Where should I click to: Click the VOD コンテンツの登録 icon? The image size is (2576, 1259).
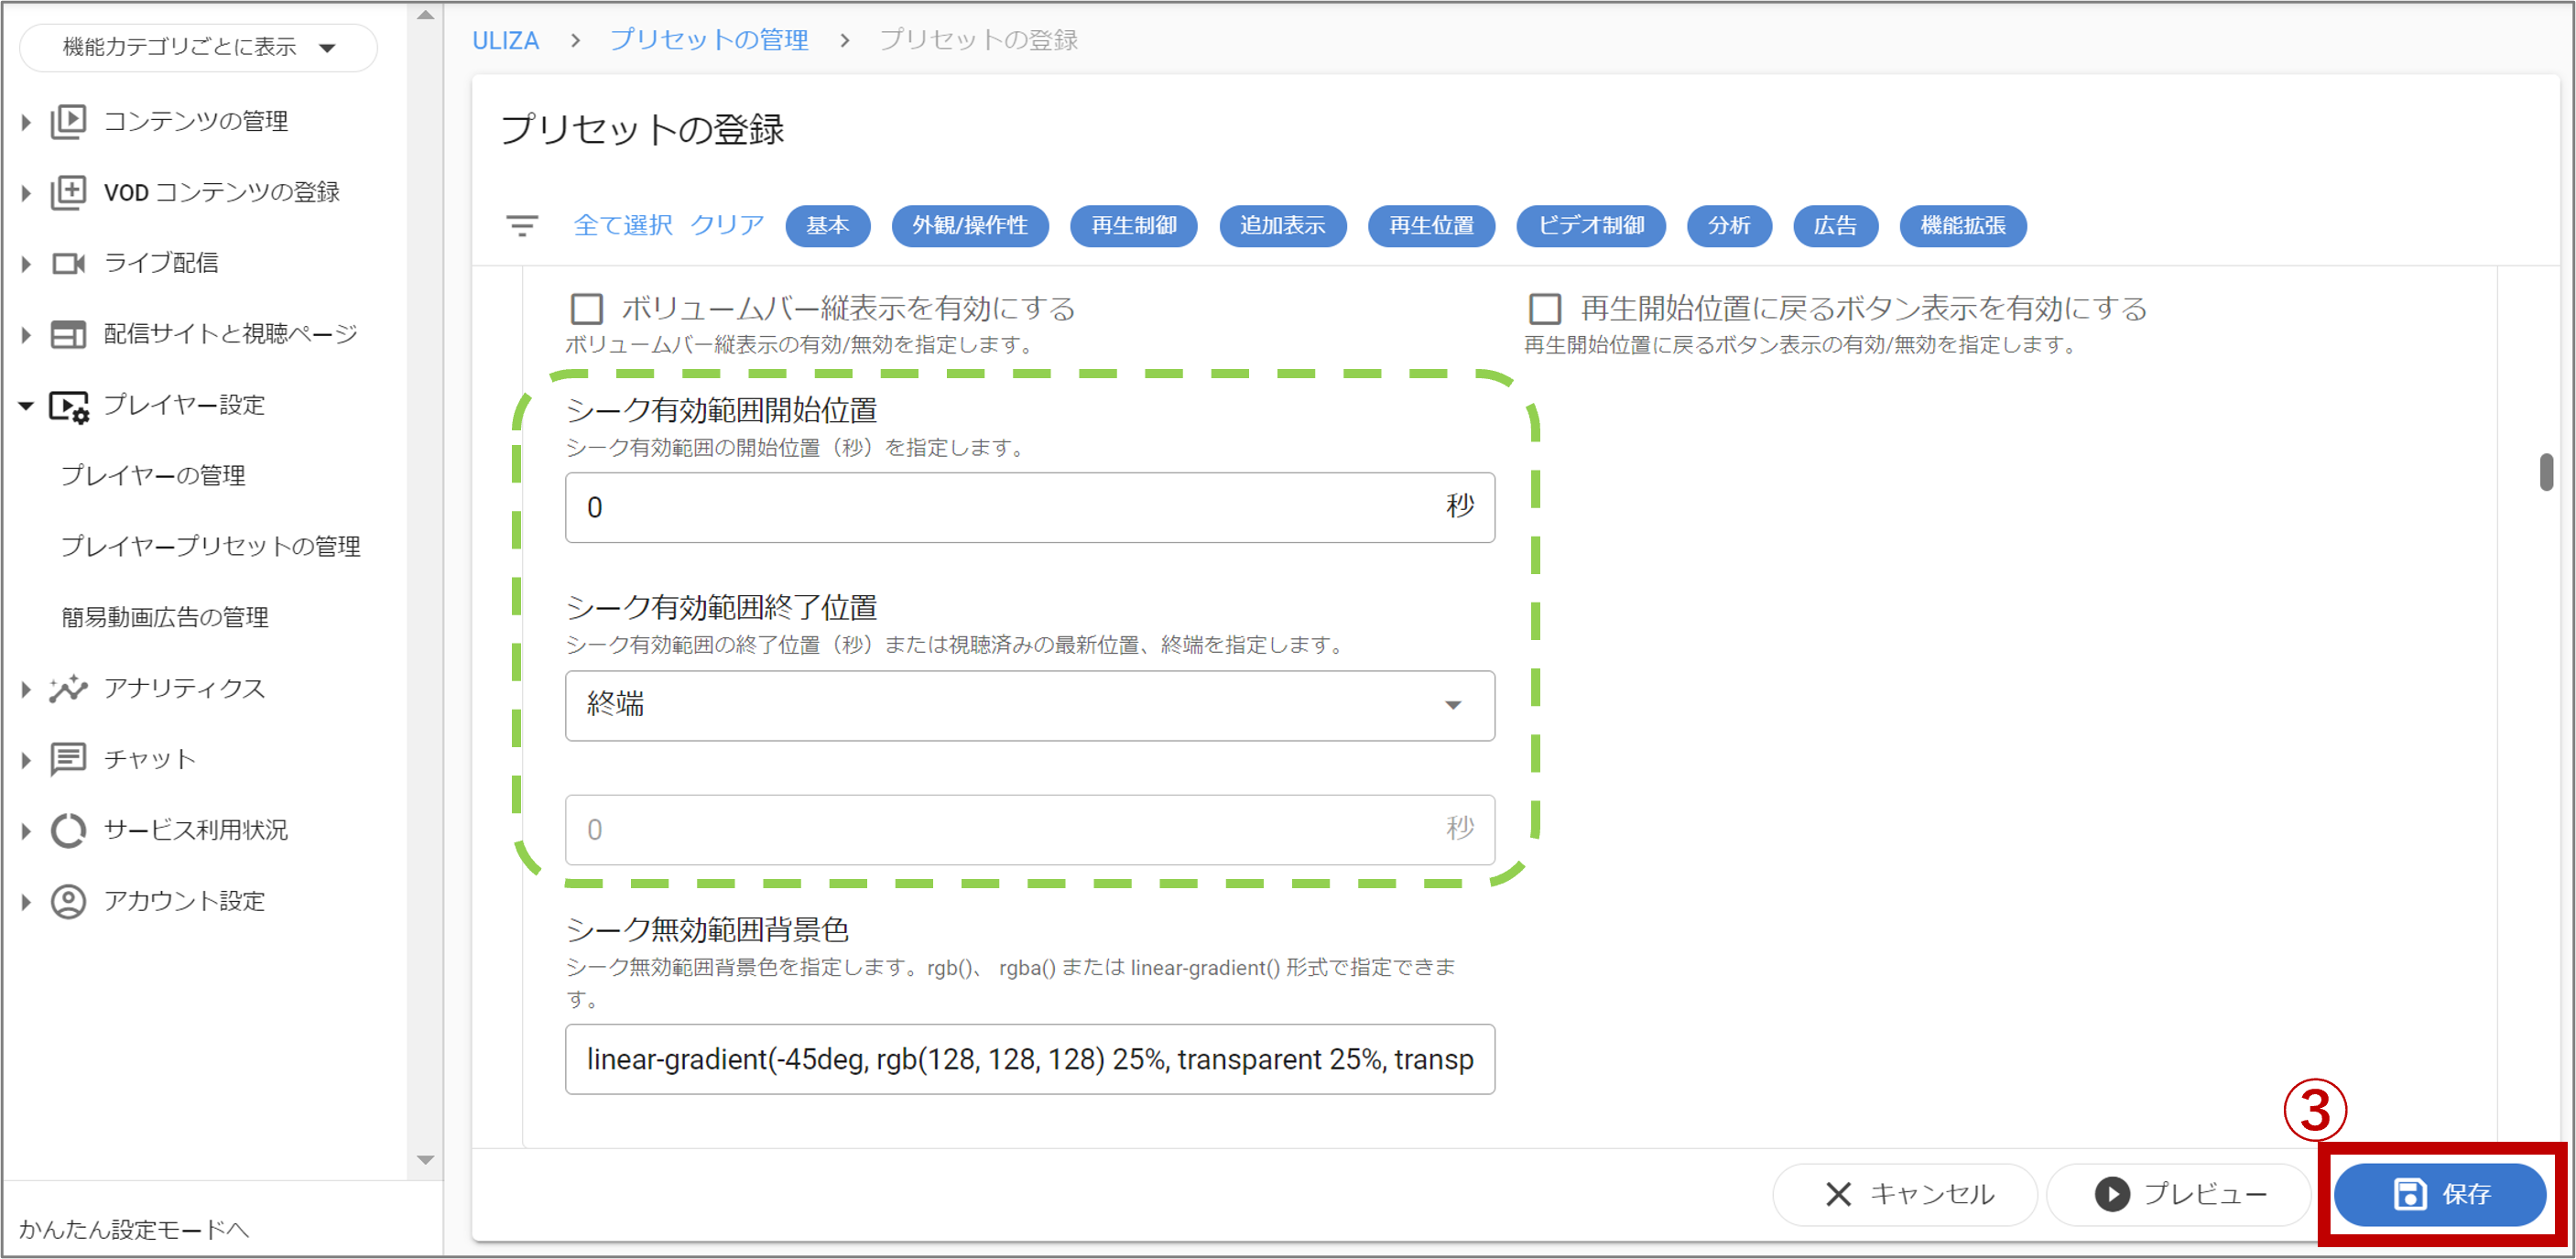68,192
